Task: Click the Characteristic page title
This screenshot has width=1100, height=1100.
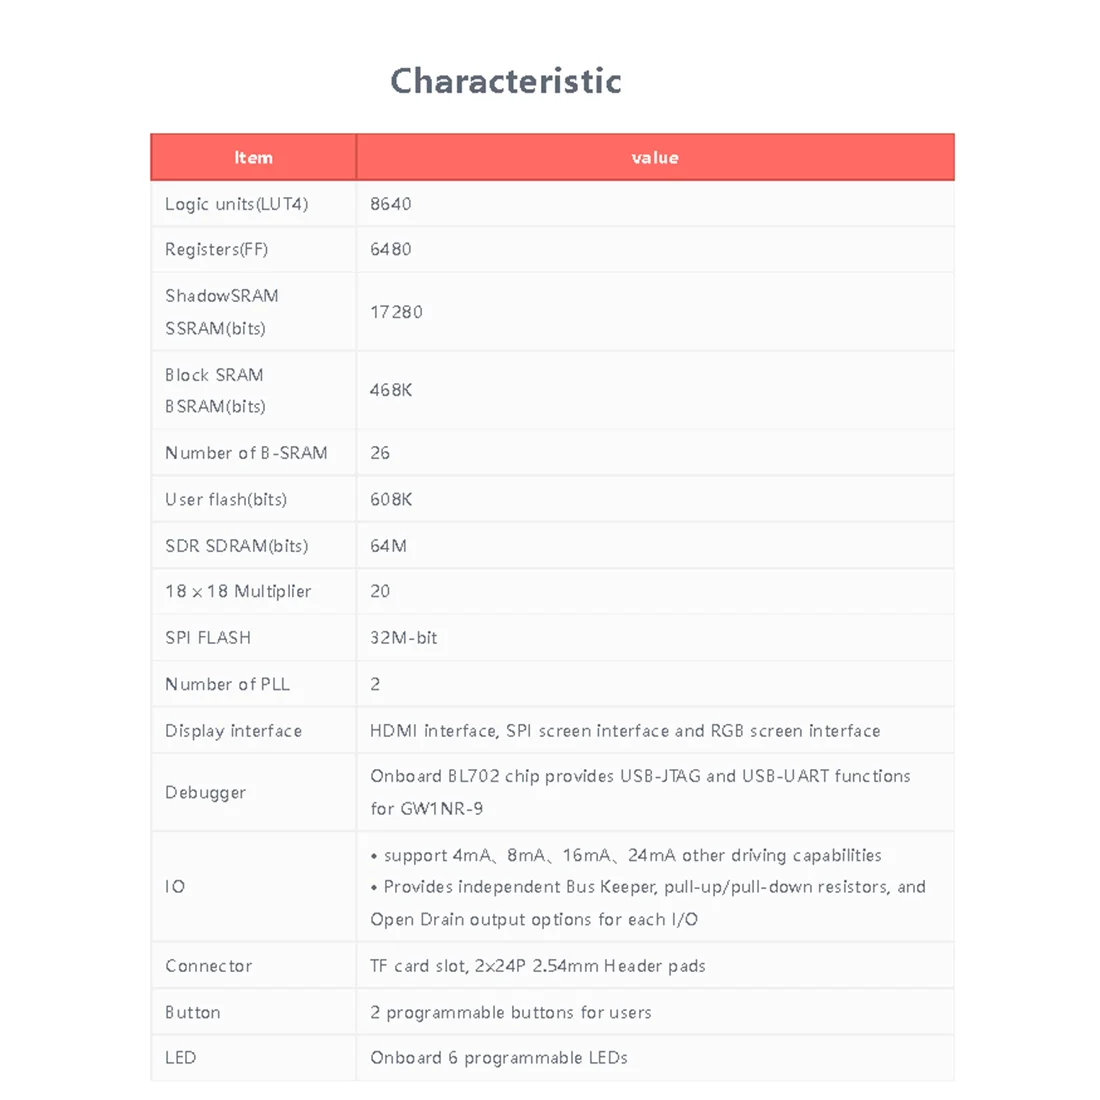Action: pos(506,81)
